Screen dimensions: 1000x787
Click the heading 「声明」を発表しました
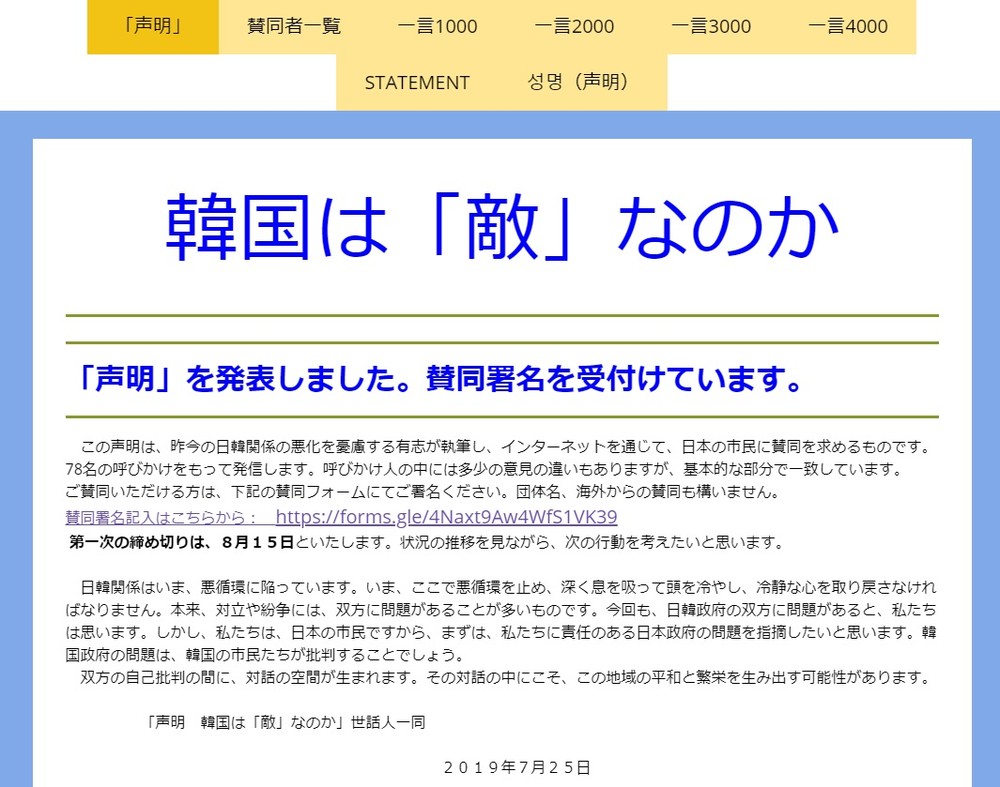tap(440, 379)
